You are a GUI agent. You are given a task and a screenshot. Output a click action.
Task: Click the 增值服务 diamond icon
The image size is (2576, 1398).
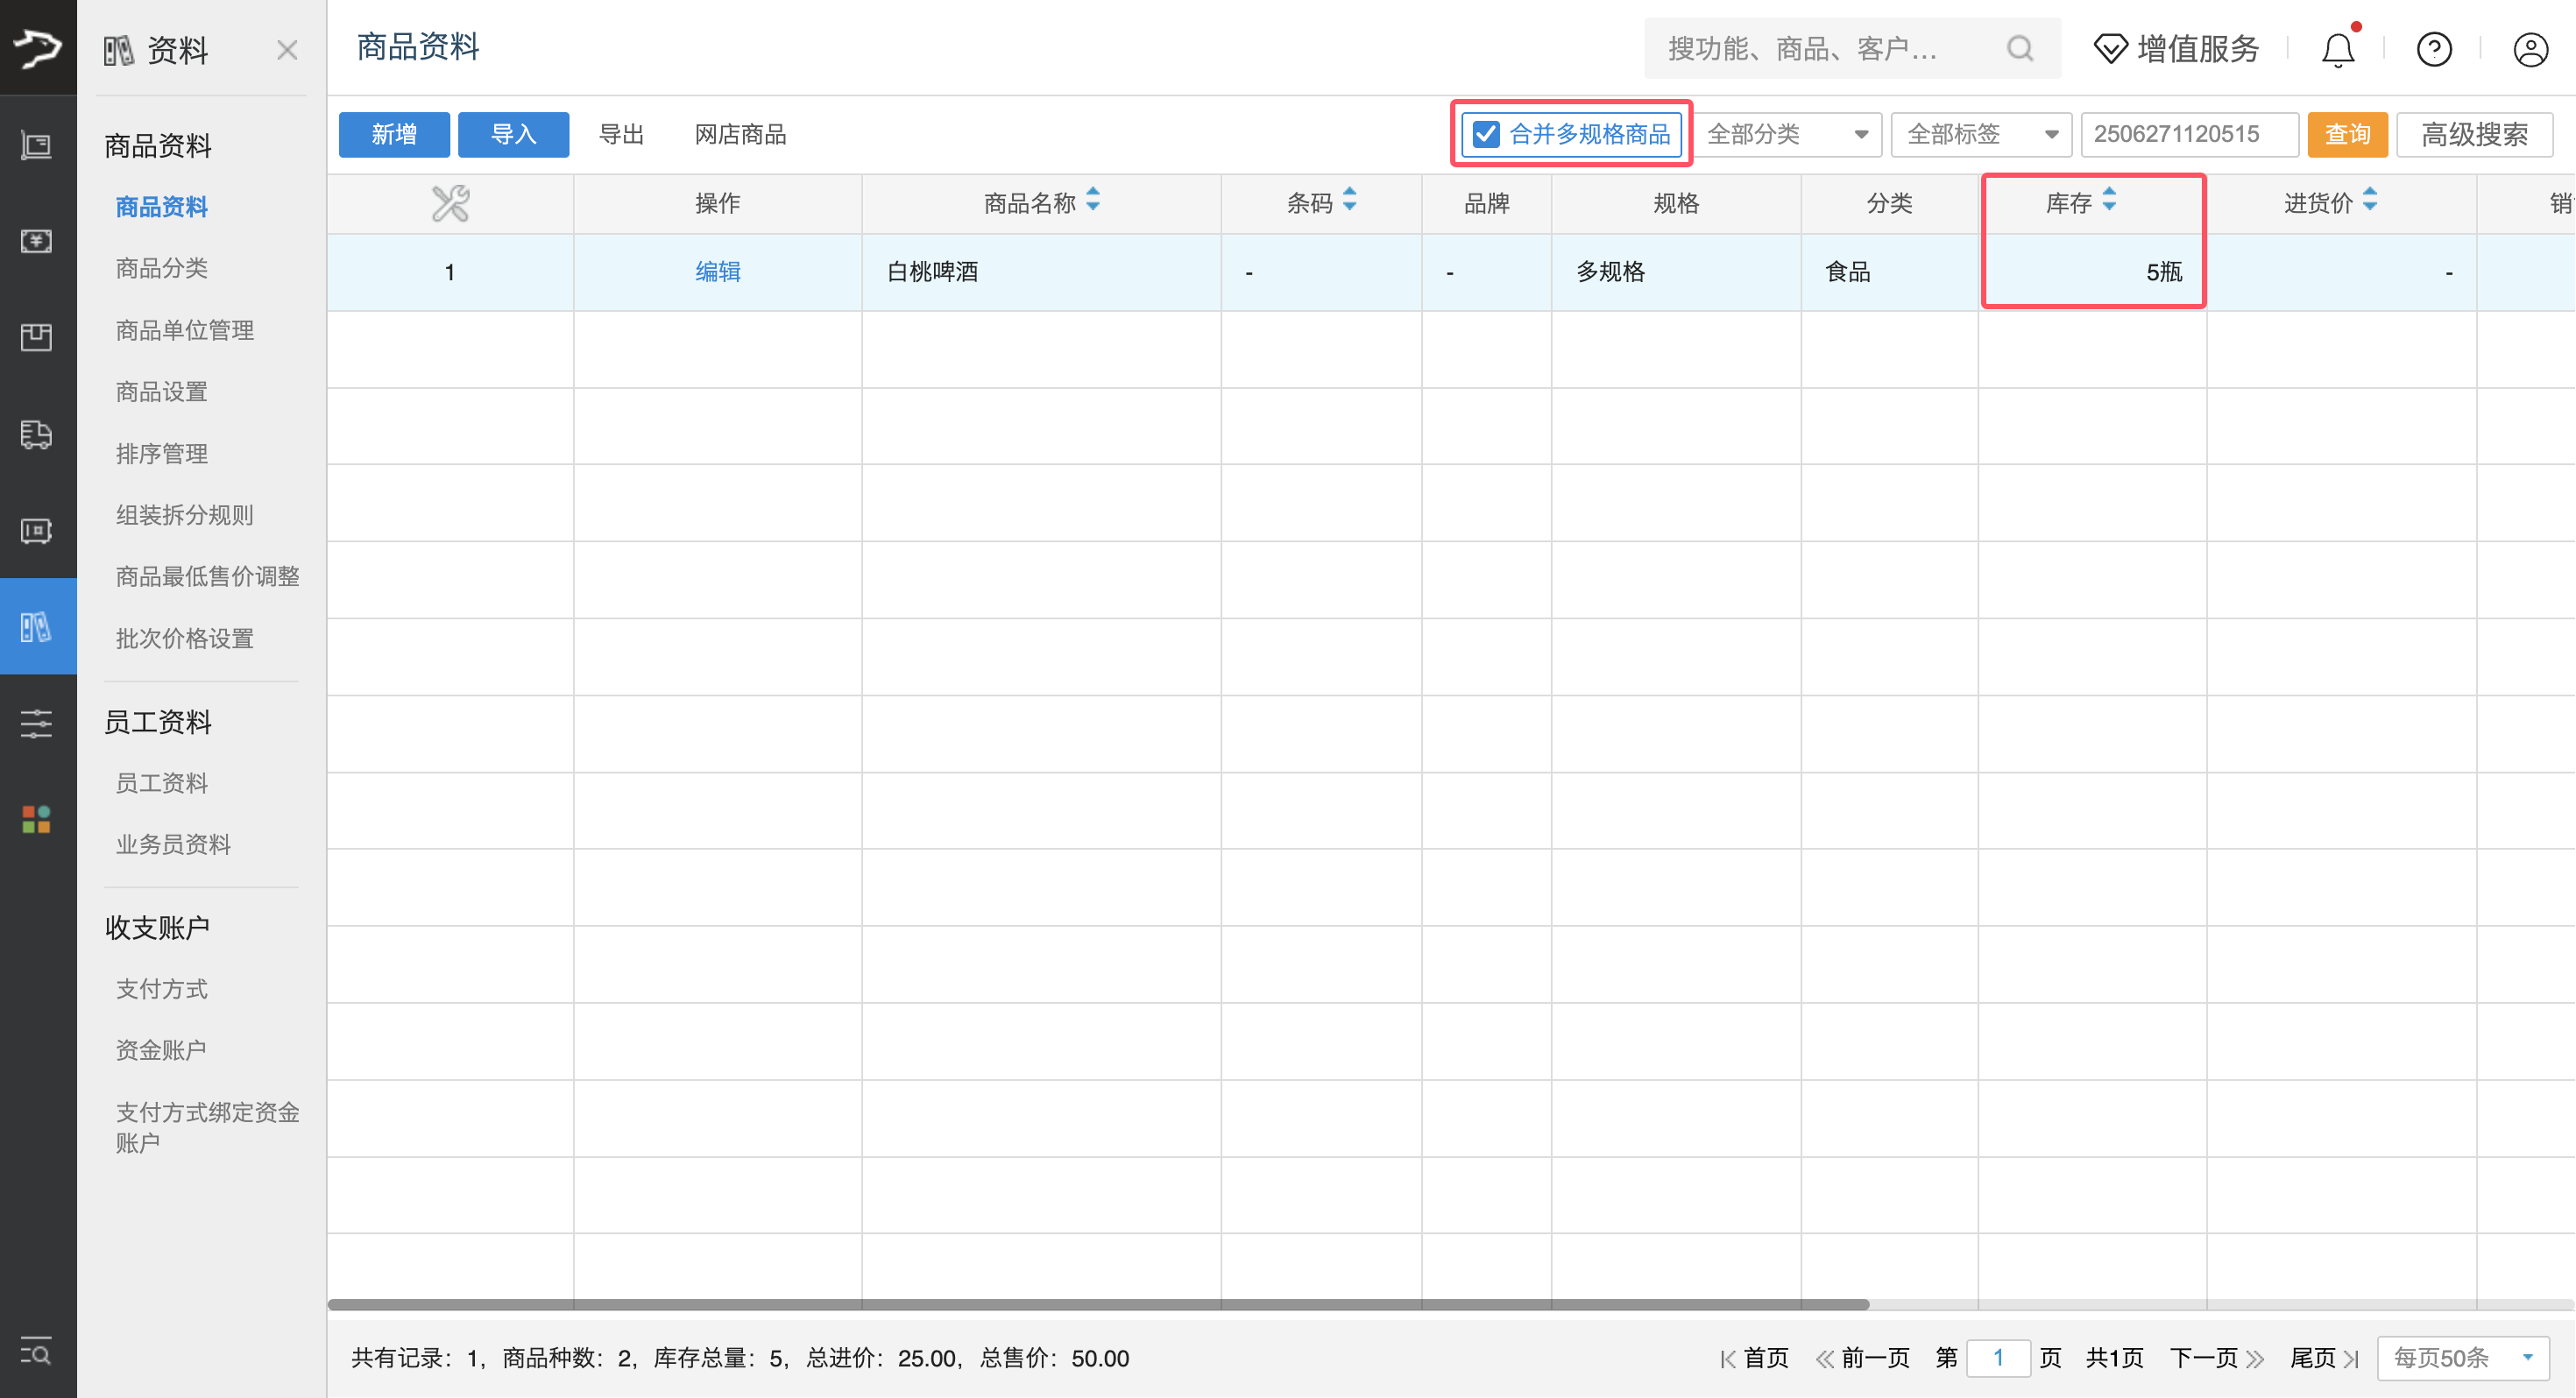[x=2110, y=48]
